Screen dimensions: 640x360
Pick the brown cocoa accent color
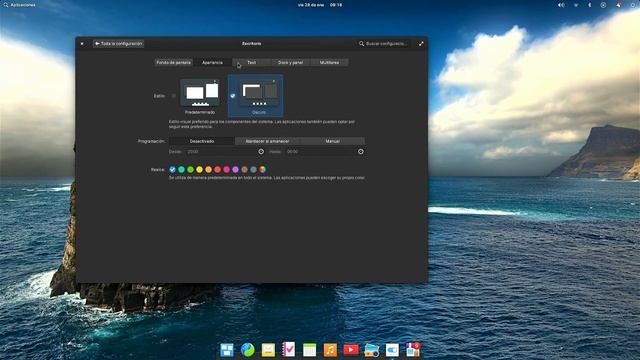(244, 169)
